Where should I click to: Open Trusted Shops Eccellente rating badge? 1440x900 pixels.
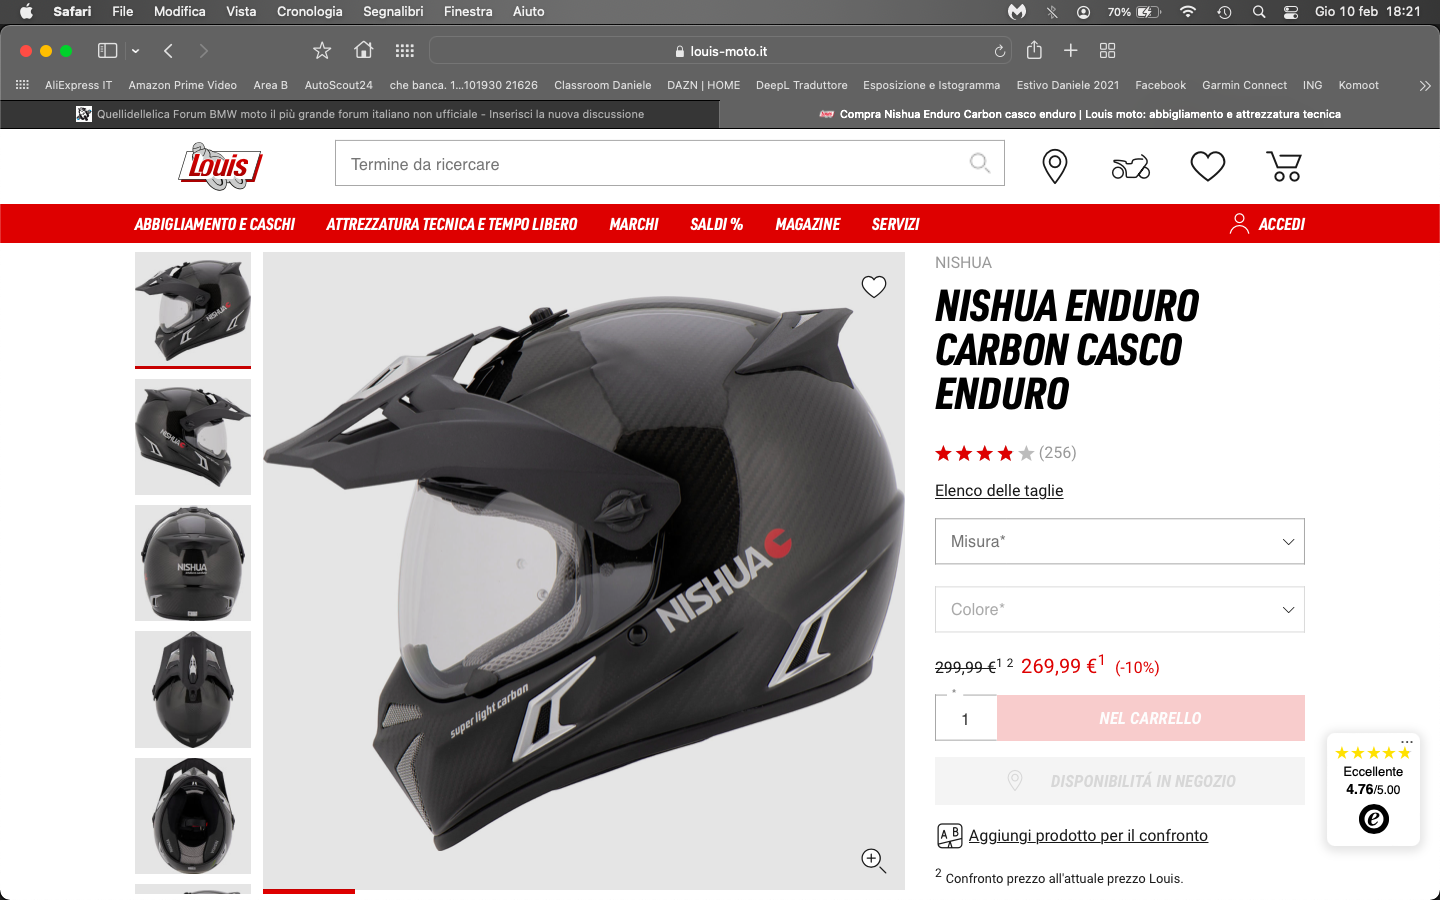[x=1373, y=790]
